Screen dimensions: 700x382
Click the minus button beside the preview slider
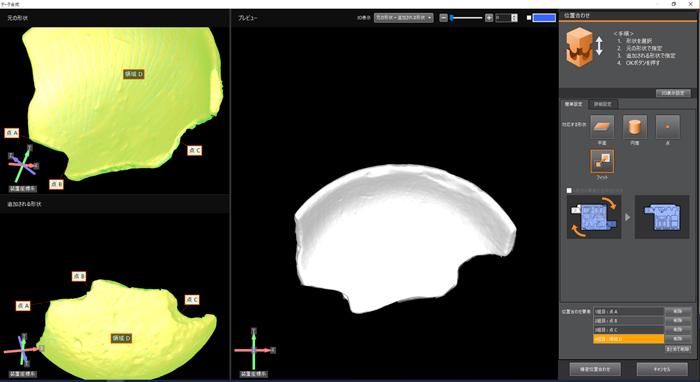click(443, 18)
